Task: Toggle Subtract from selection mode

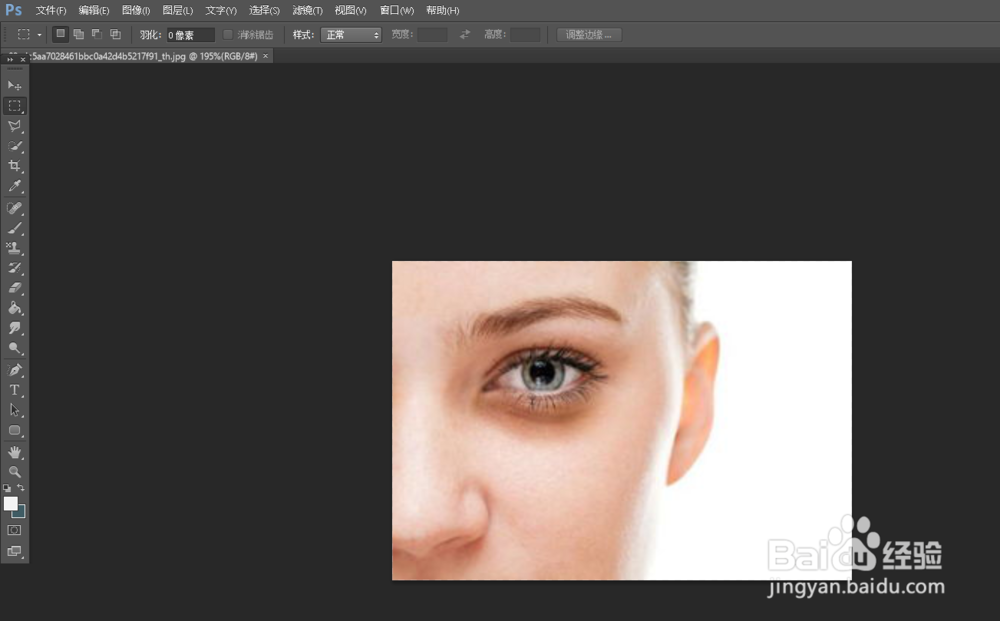Action: 96,33
